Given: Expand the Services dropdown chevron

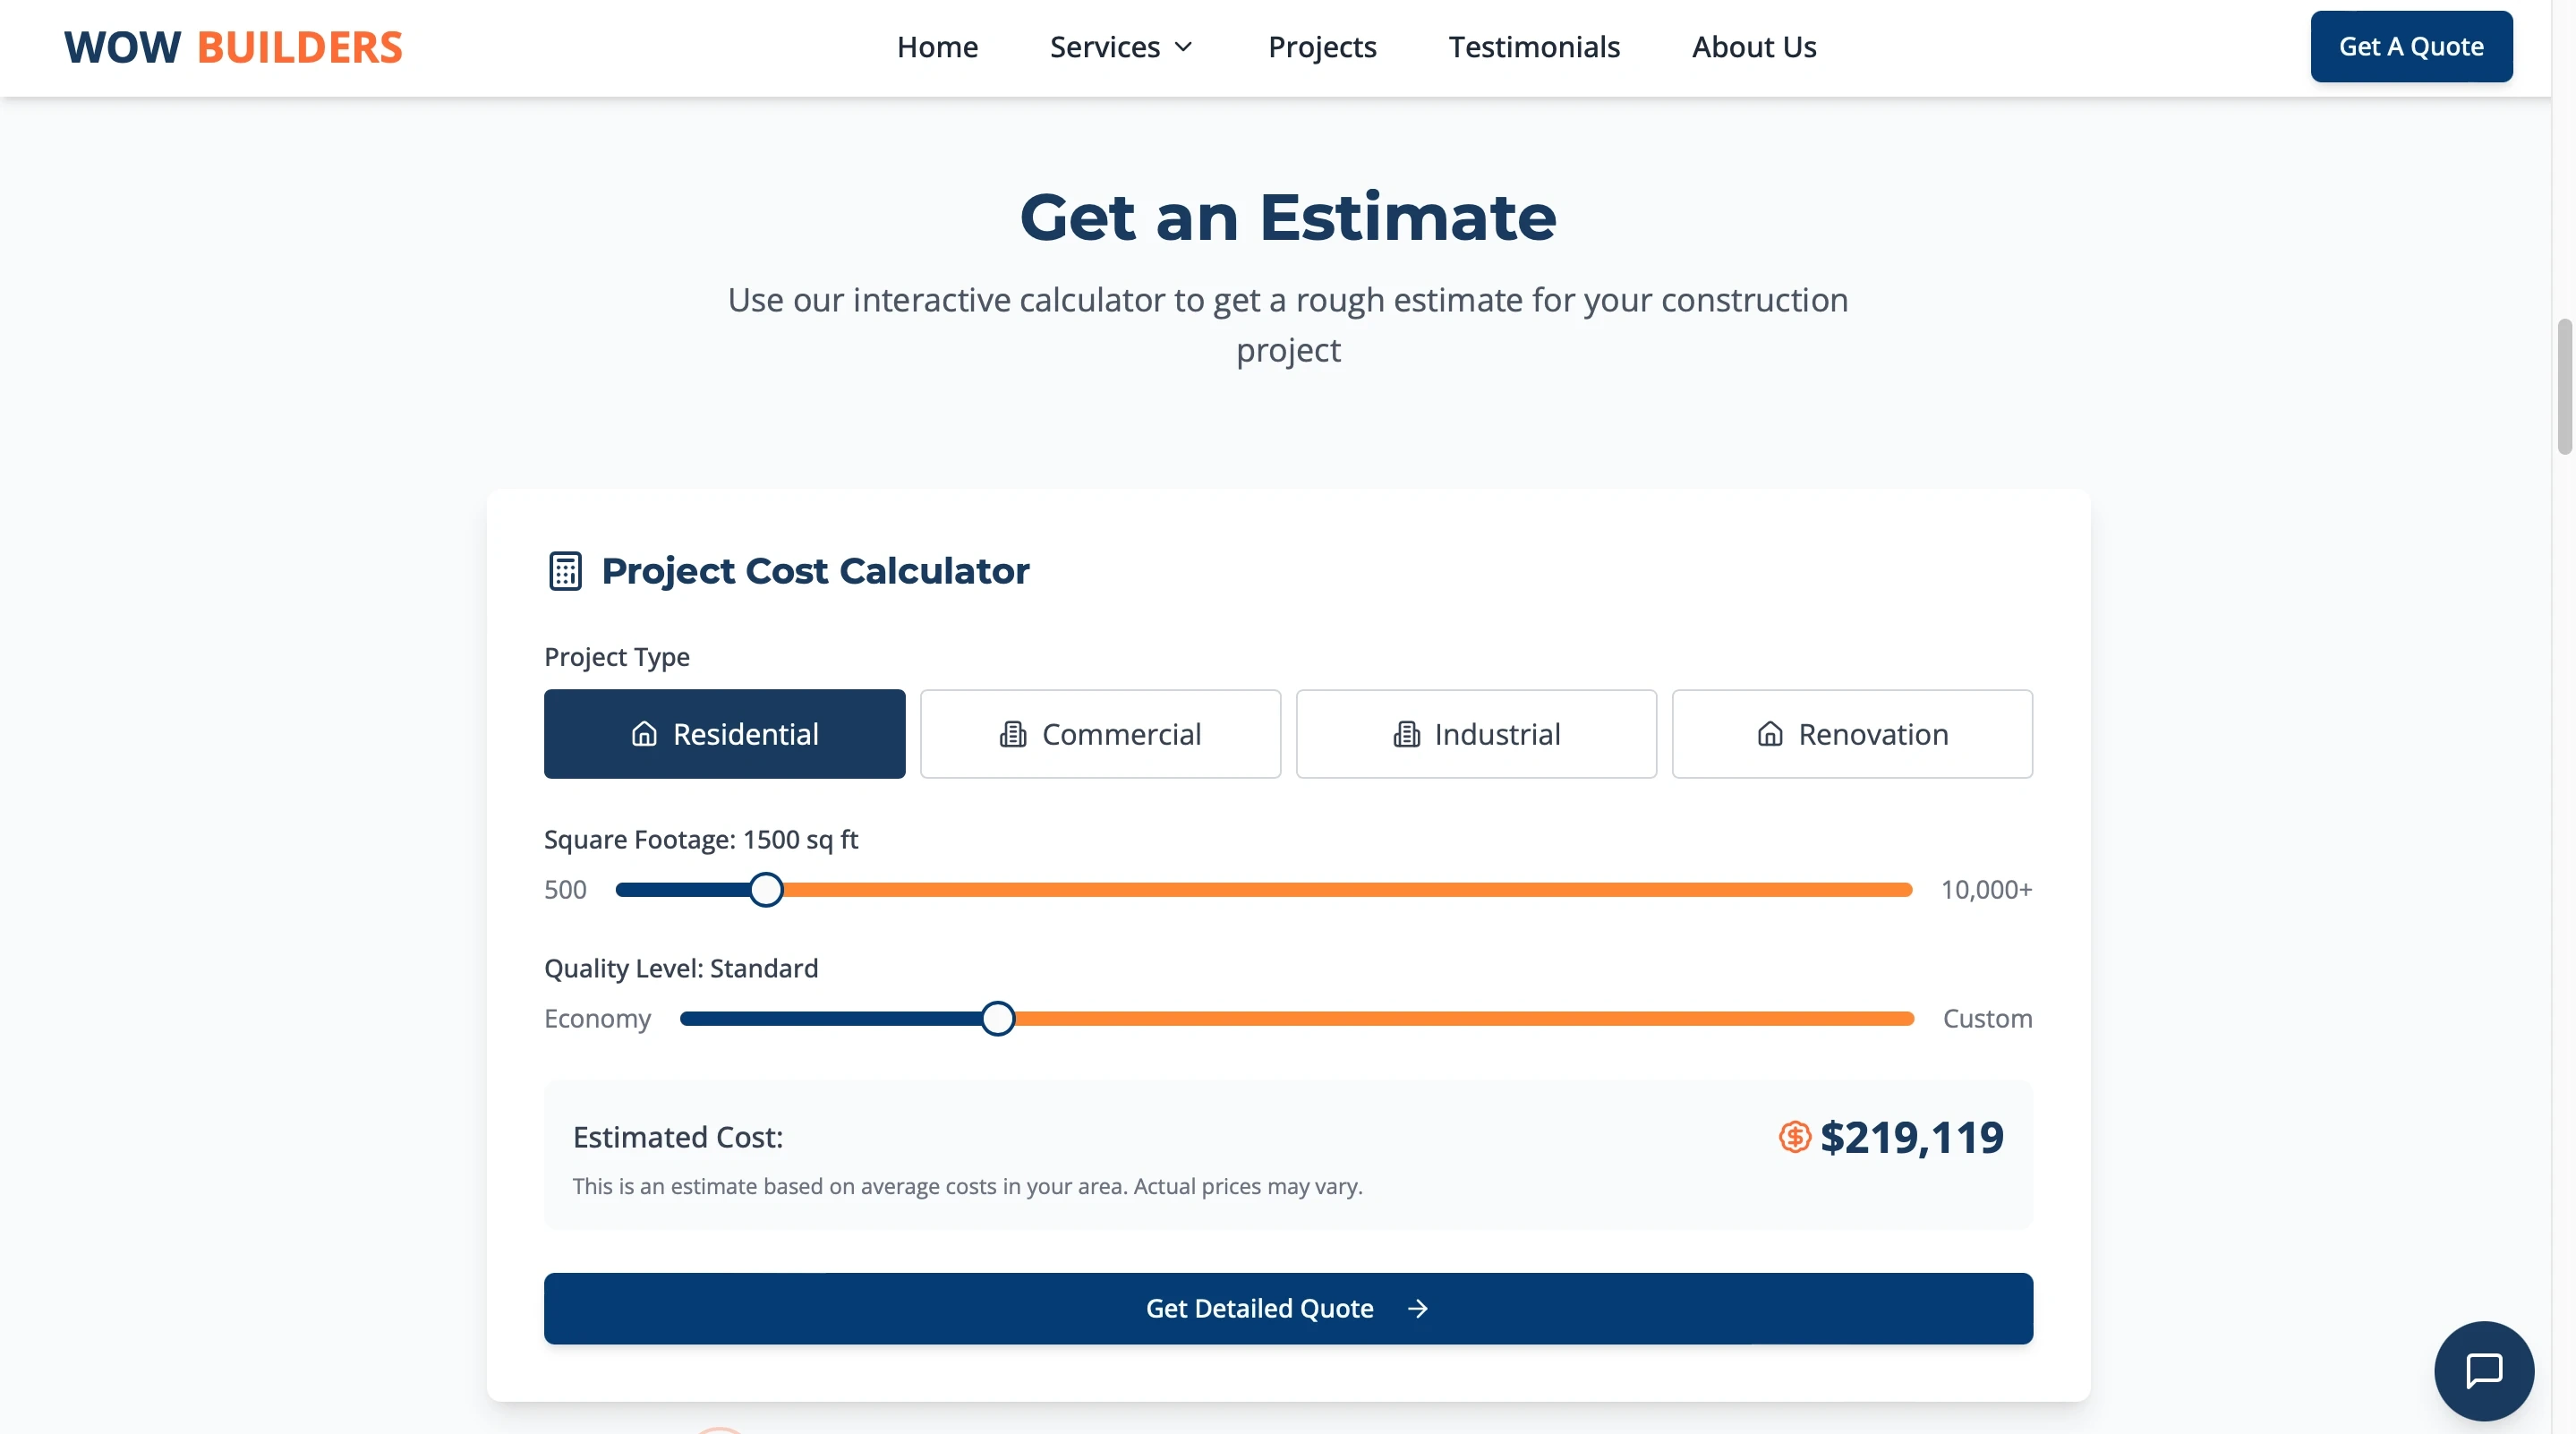Looking at the screenshot, I should [1183, 47].
